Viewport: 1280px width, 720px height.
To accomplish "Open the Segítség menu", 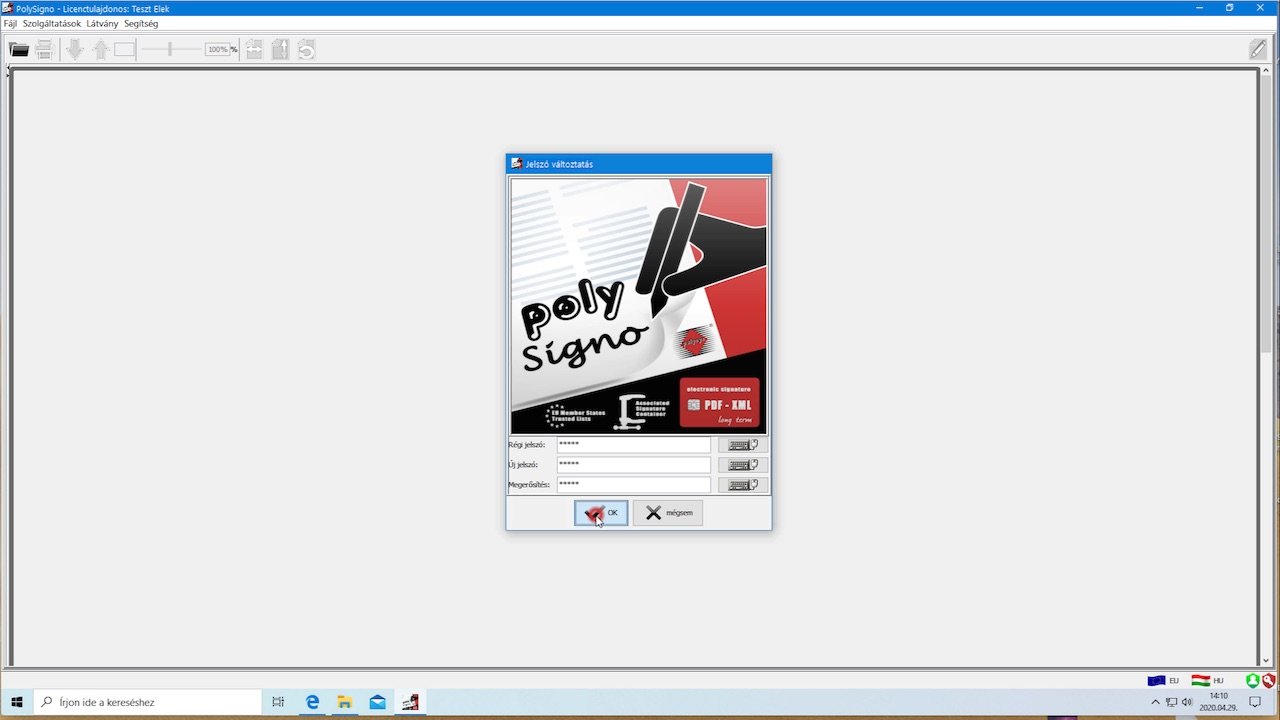I will point(141,23).
